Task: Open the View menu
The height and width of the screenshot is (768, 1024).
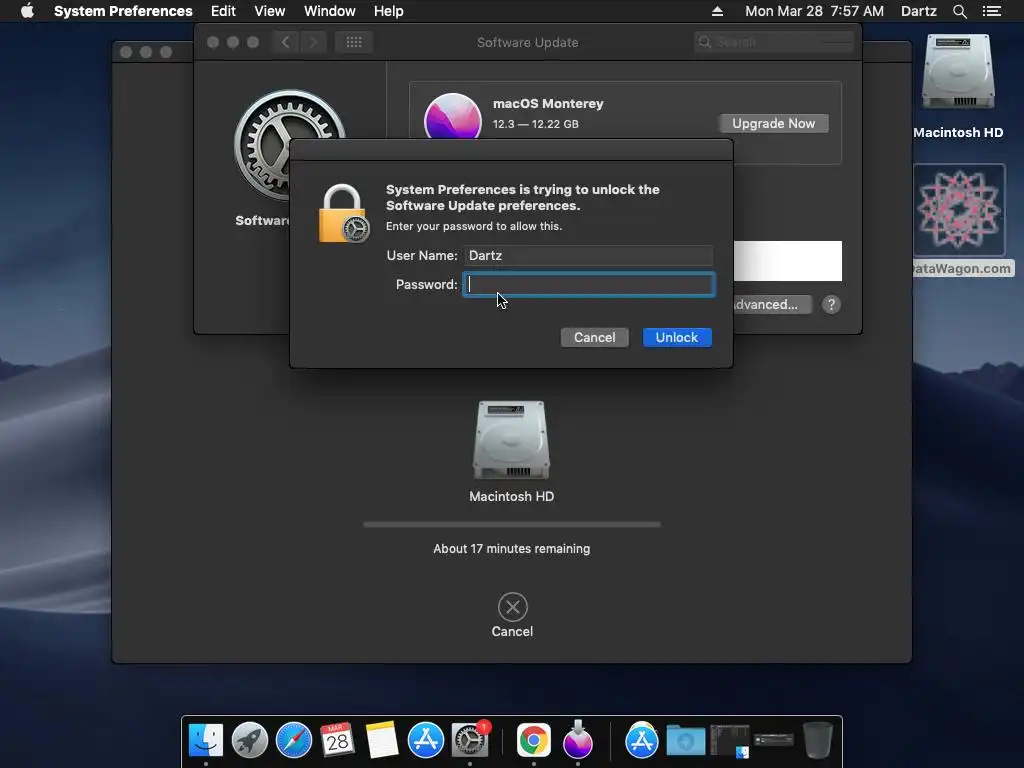Action: (x=270, y=11)
